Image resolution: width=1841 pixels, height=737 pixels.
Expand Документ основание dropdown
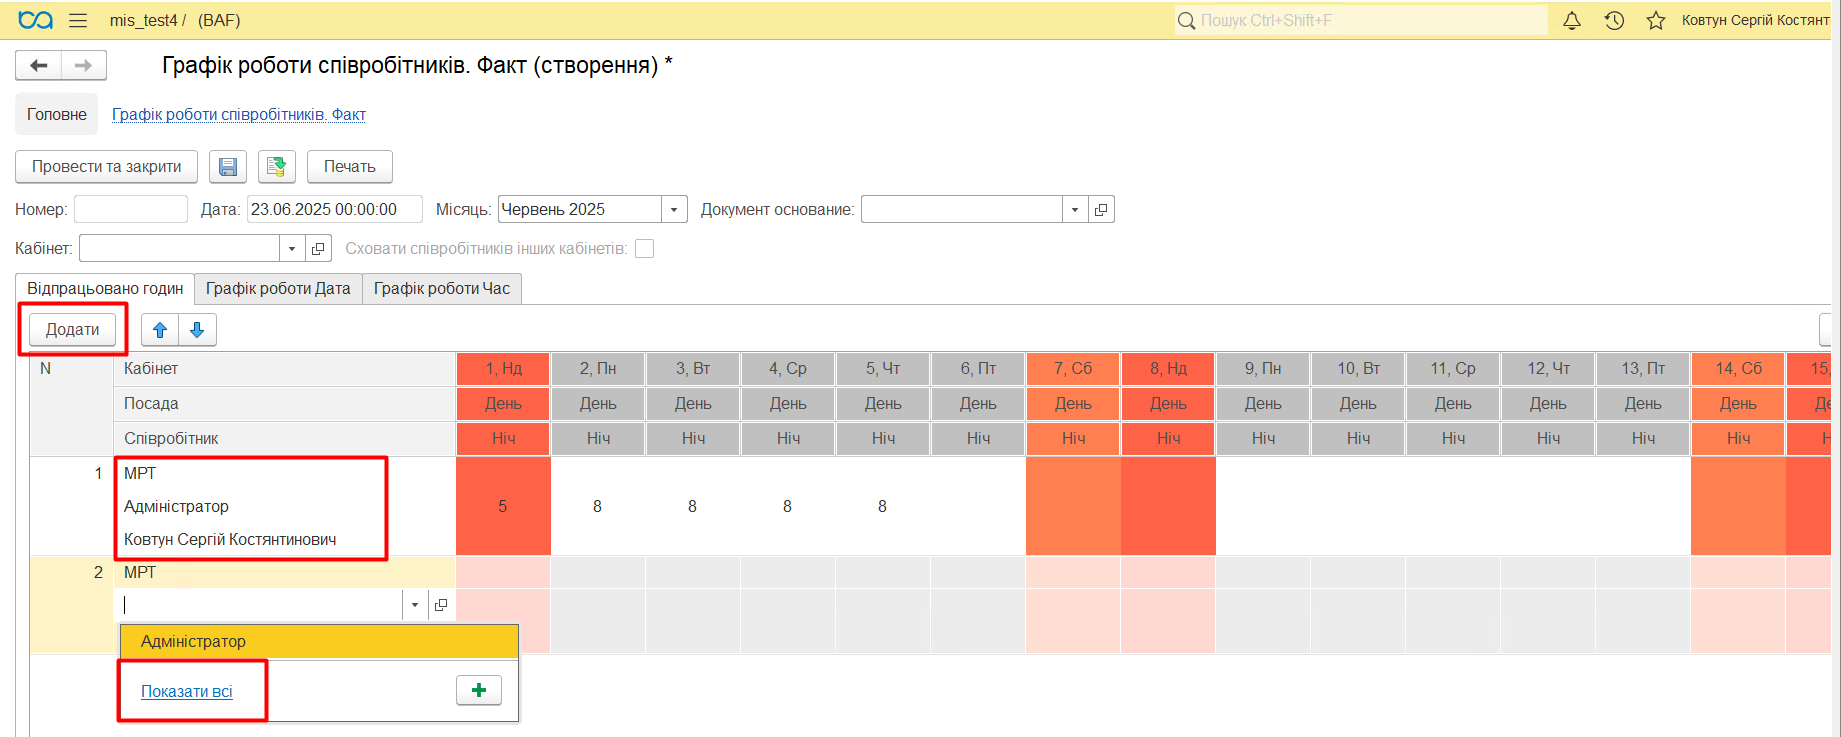click(1075, 210)
